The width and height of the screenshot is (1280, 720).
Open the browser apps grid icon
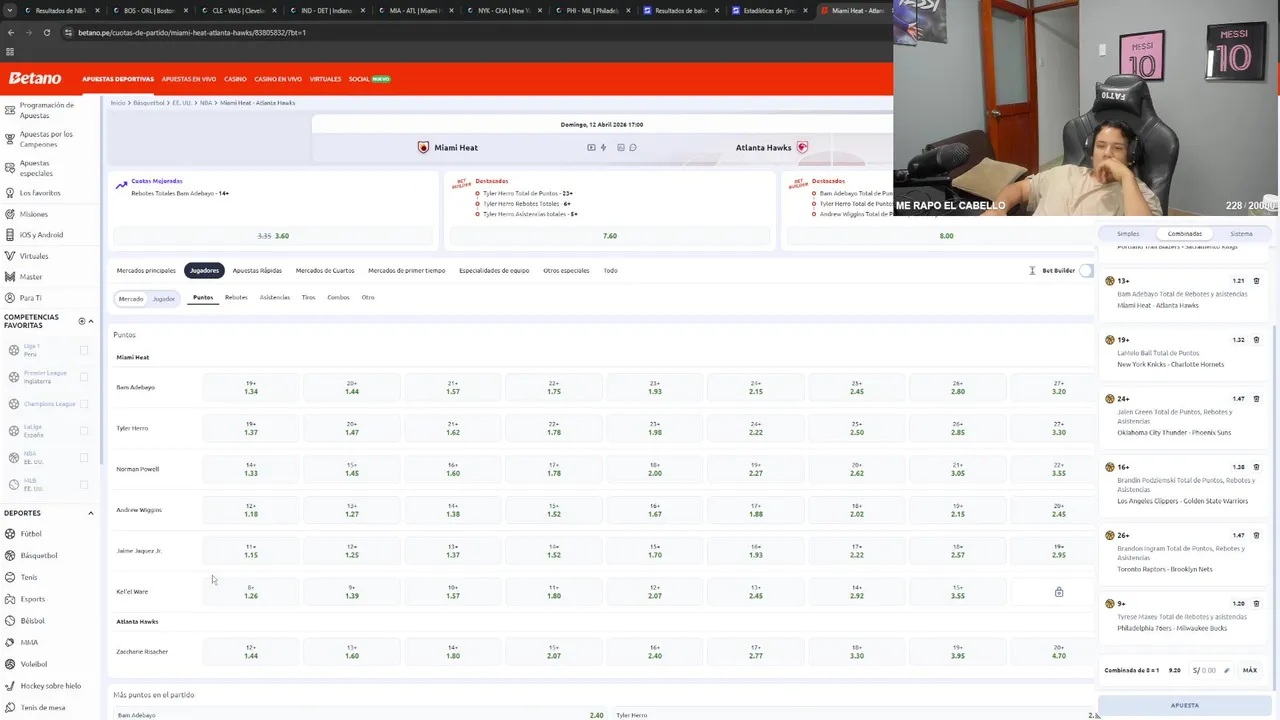[x=10, y=52]
